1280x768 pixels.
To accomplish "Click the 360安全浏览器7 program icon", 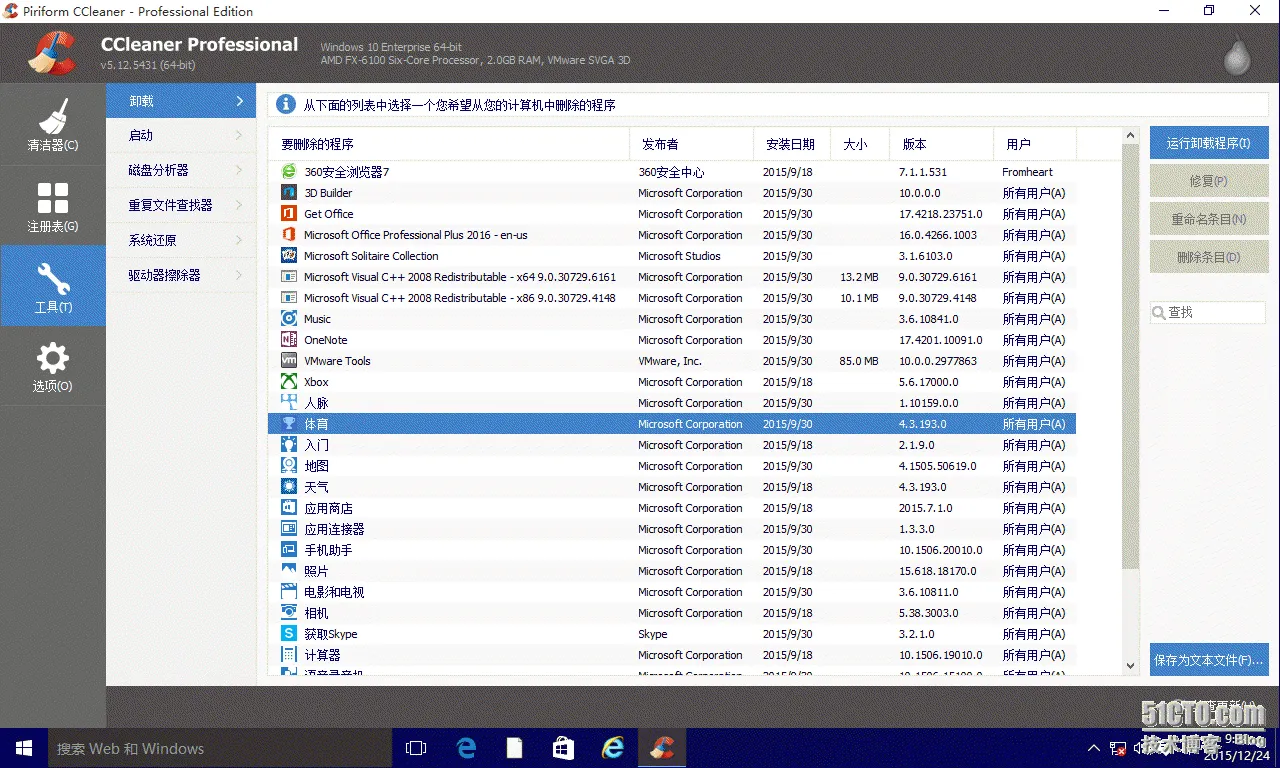I will click(289, 172).
